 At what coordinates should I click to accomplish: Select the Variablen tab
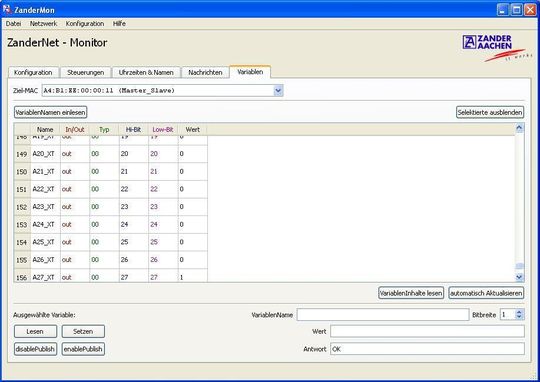250,72
